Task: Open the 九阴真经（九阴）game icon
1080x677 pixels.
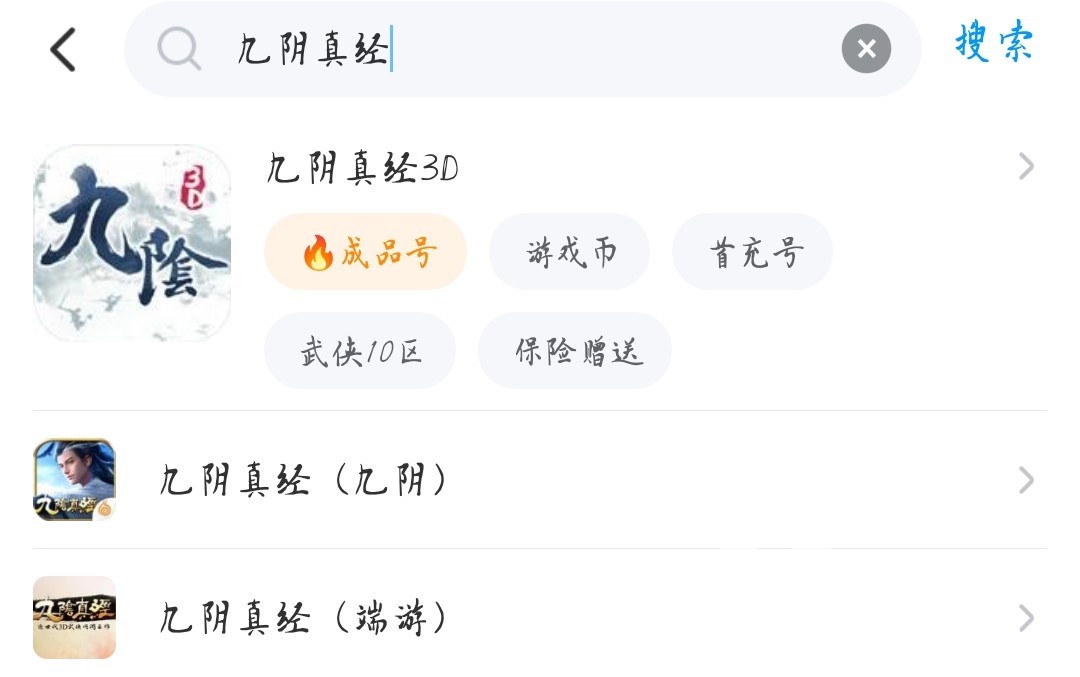Action: click(x=74, y=480)
